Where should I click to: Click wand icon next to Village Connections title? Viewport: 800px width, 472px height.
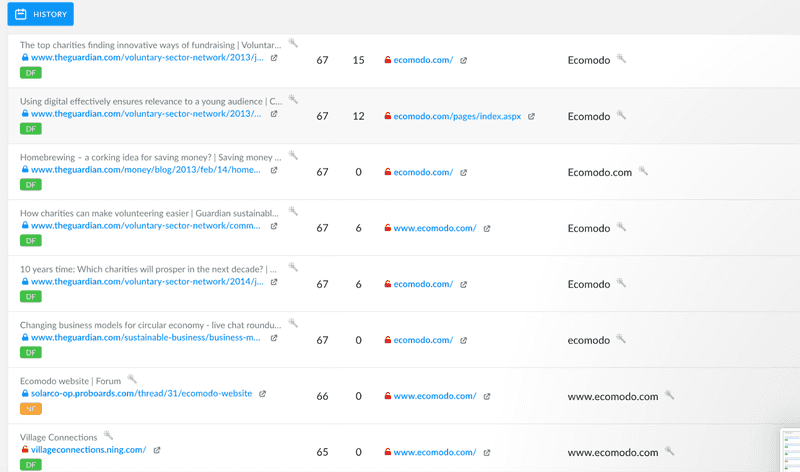(x=108, y=435)
